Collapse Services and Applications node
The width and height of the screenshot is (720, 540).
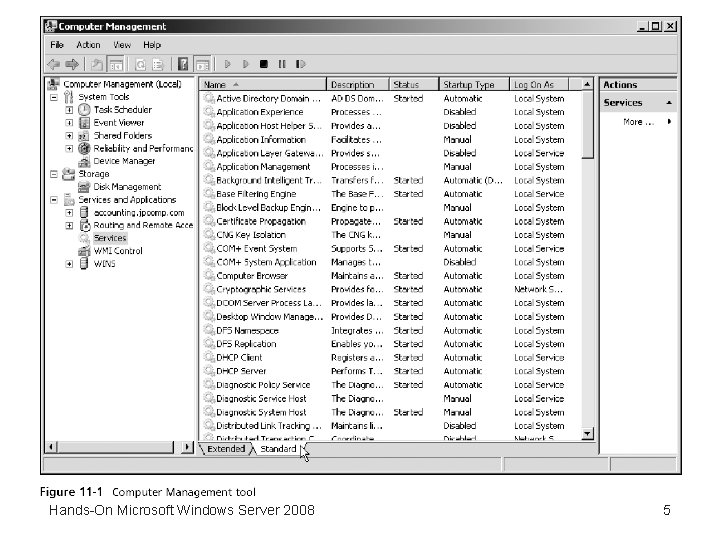click(x=54, y=200)
